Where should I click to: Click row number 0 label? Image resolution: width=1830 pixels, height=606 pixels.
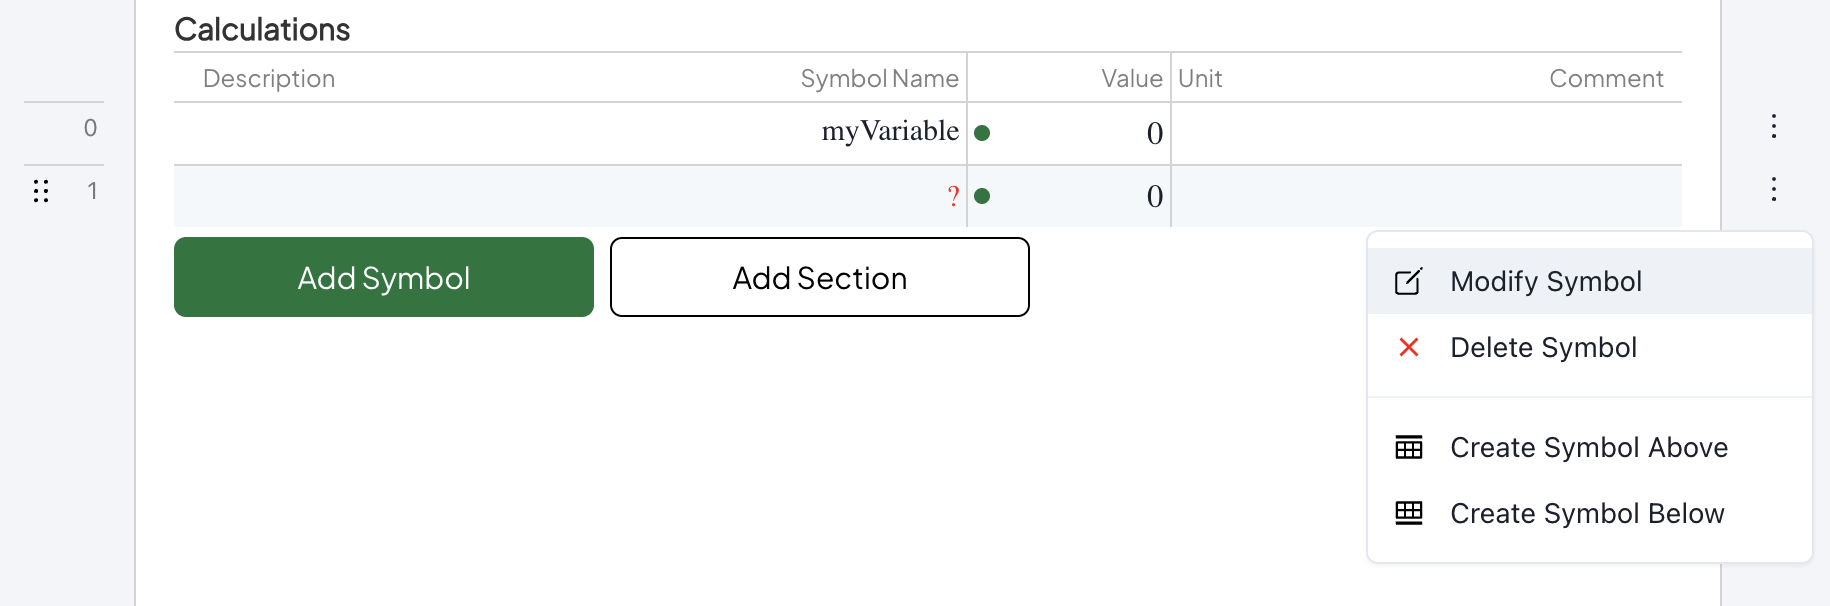click(x=90, y=128)
